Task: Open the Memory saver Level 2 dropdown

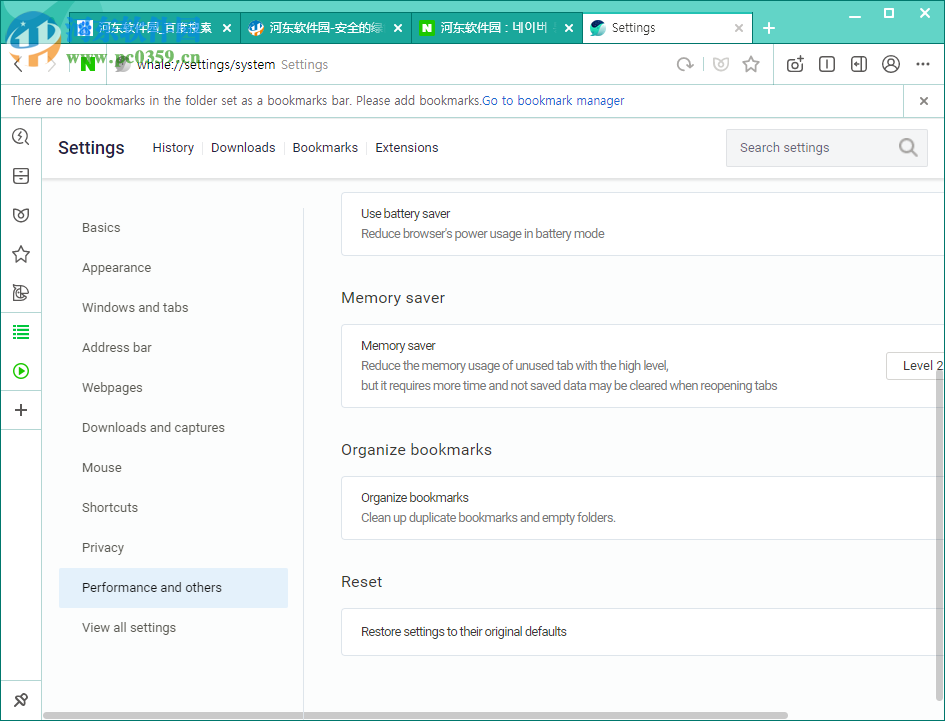Action: click(915, 366)
